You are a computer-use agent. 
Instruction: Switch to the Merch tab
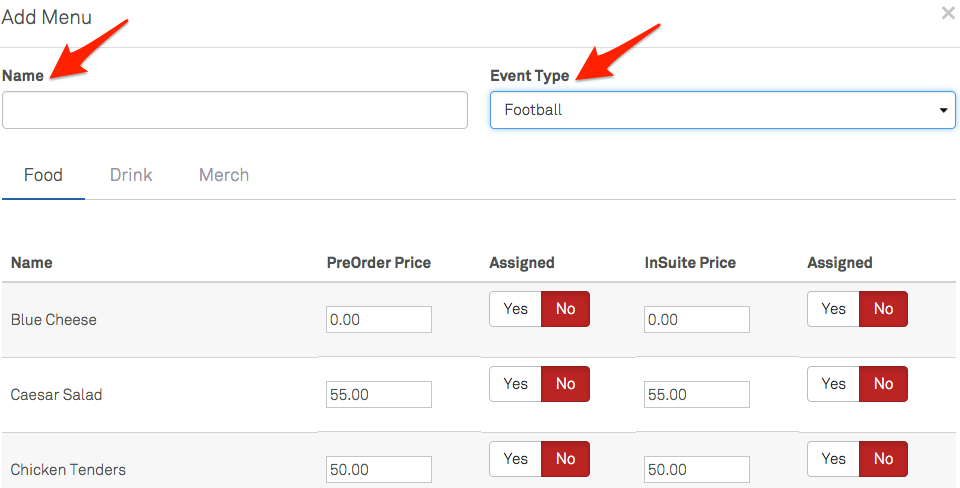[x=224, y=175]
